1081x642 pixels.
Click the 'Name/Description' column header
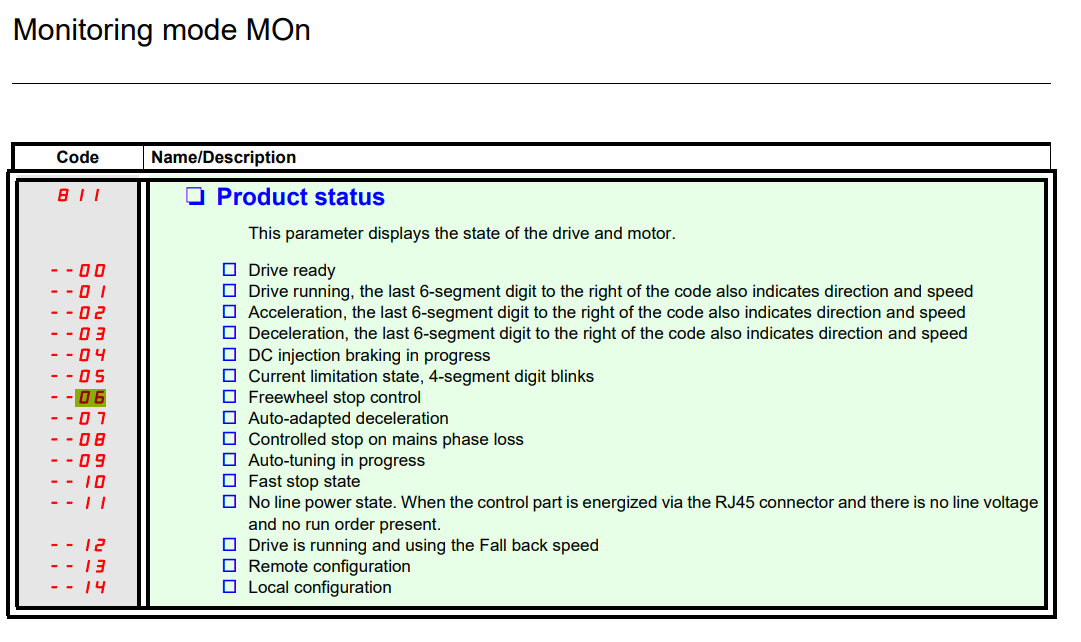[223, 157]
